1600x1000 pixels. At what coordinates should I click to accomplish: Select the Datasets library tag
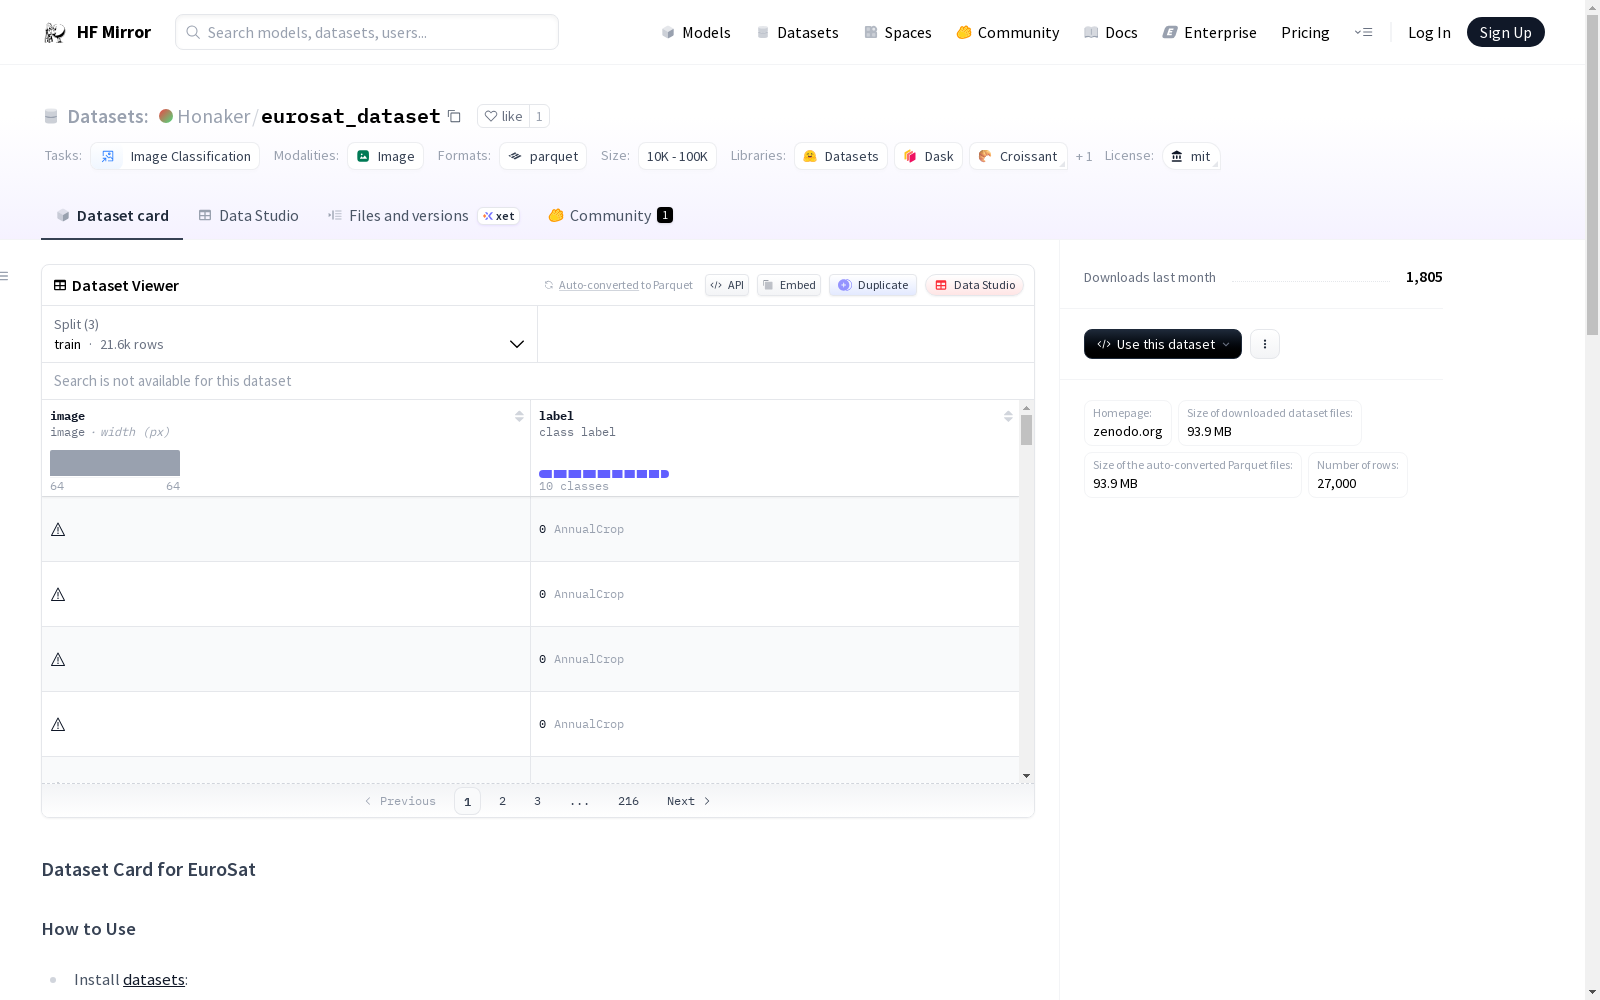pos(841,156)
